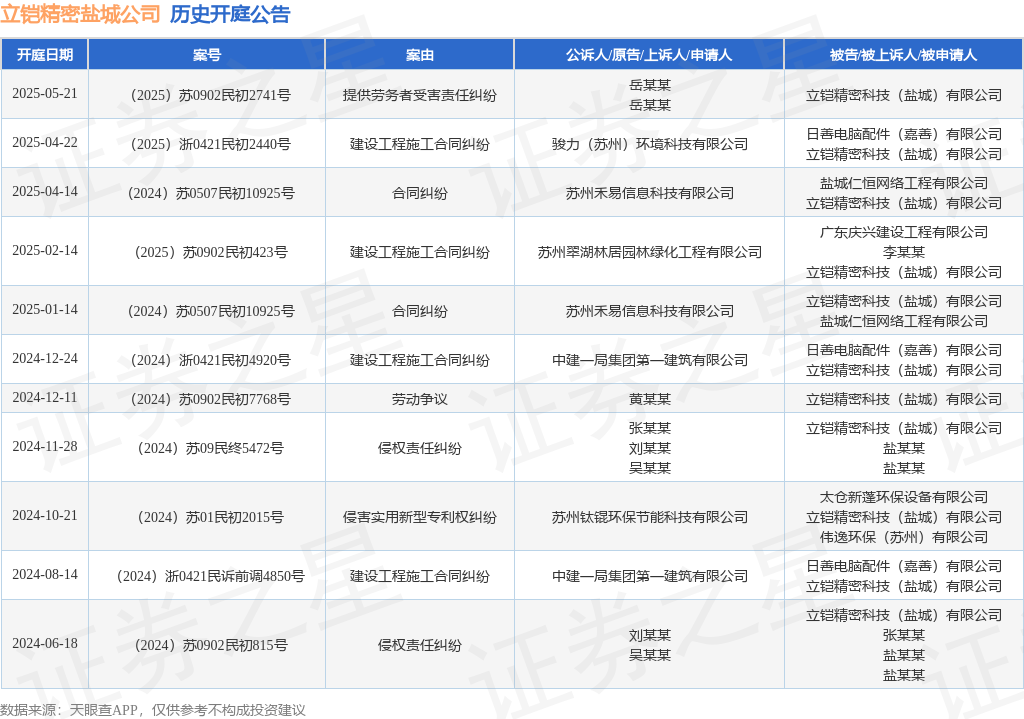Click 中建一局集团第一建筑有限公司 in the 2024-08-14 row
The image size is (1024, 719).
click(x=649, y=577)
